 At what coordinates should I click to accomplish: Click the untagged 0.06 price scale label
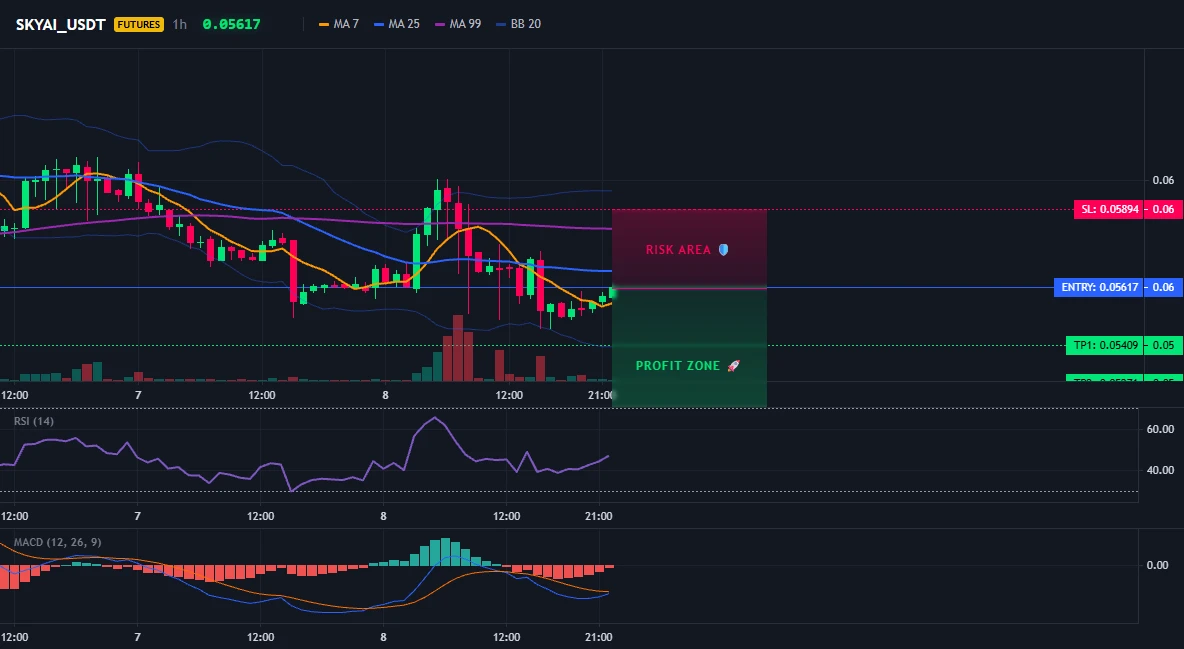pyautogui.click(x=1163, y=180)
